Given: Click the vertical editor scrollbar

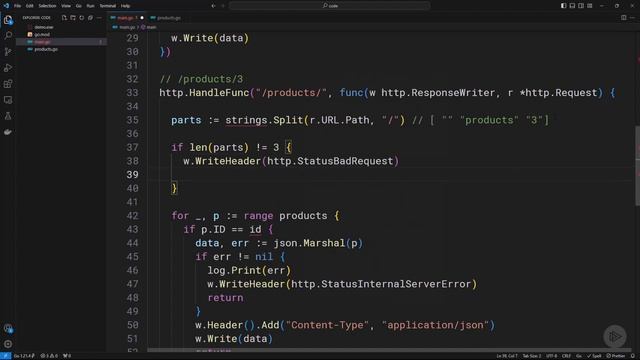Looking at the screenshot, I should click(638, 166).
